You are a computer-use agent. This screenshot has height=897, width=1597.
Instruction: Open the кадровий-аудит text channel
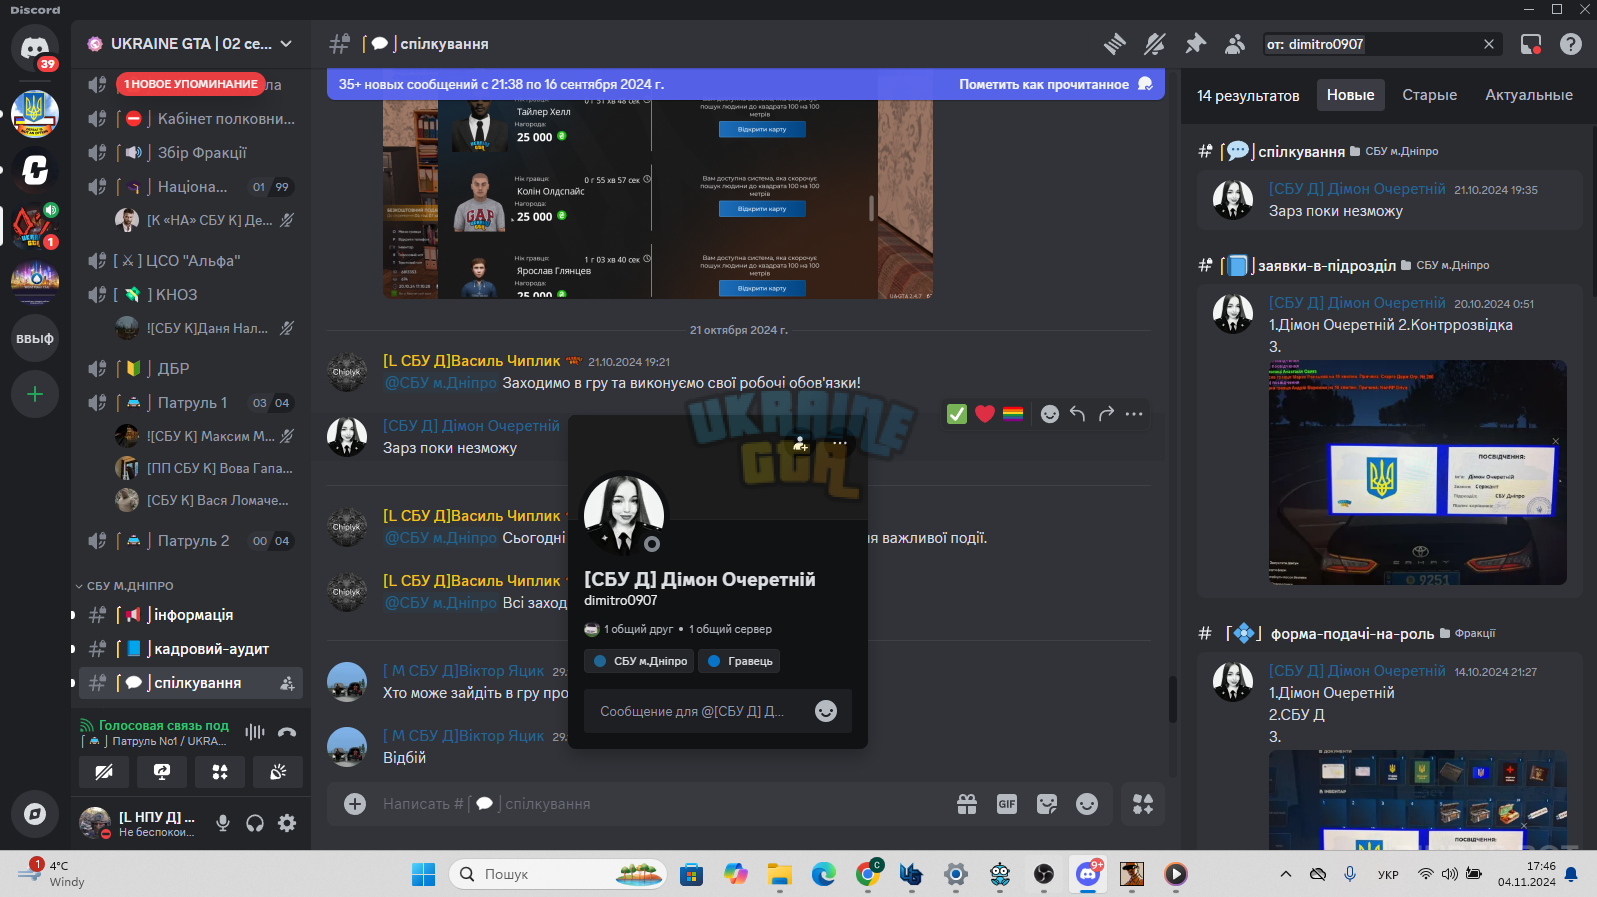(191, 649)
